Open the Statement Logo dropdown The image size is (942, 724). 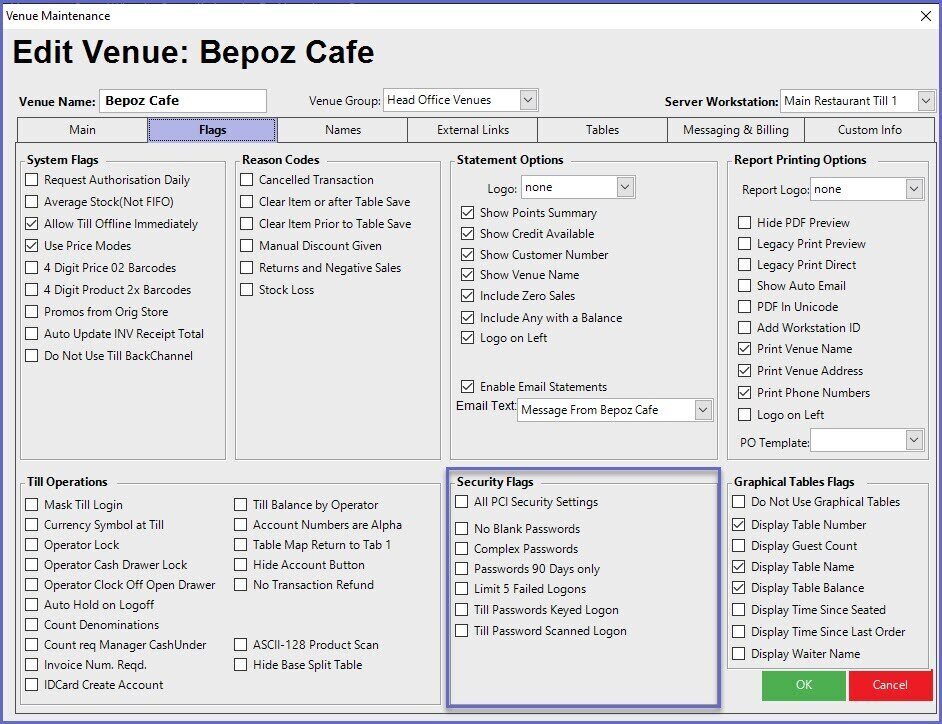(625, 187)
